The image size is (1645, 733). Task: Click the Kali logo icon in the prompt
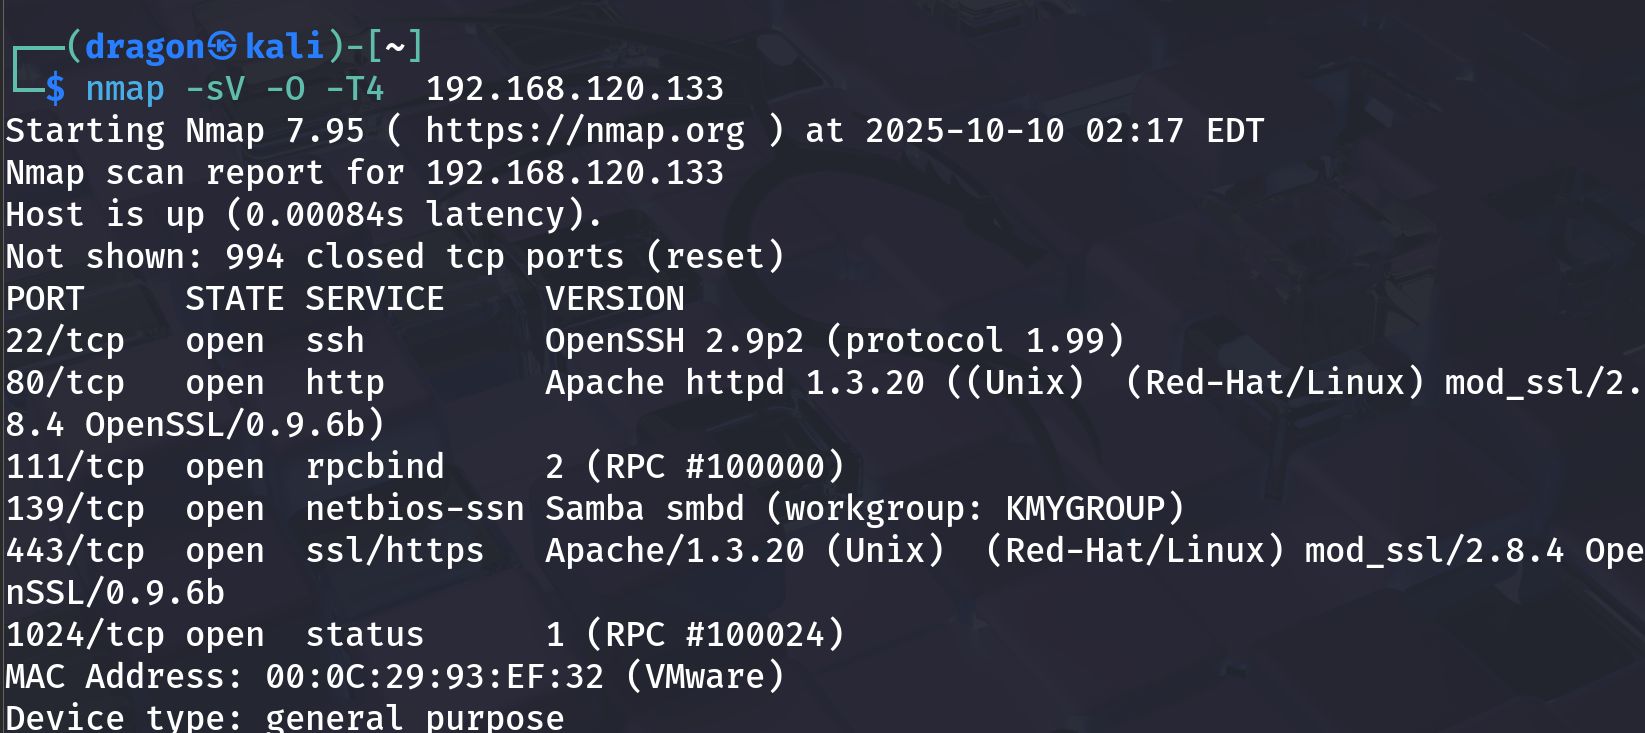[223, 46]
